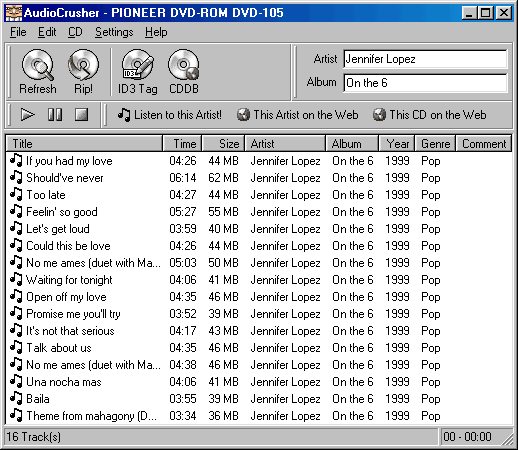Screen dimensions: 518x450
Task: Click note icon beside Could this be love
Action: click(x=16, y=245)
